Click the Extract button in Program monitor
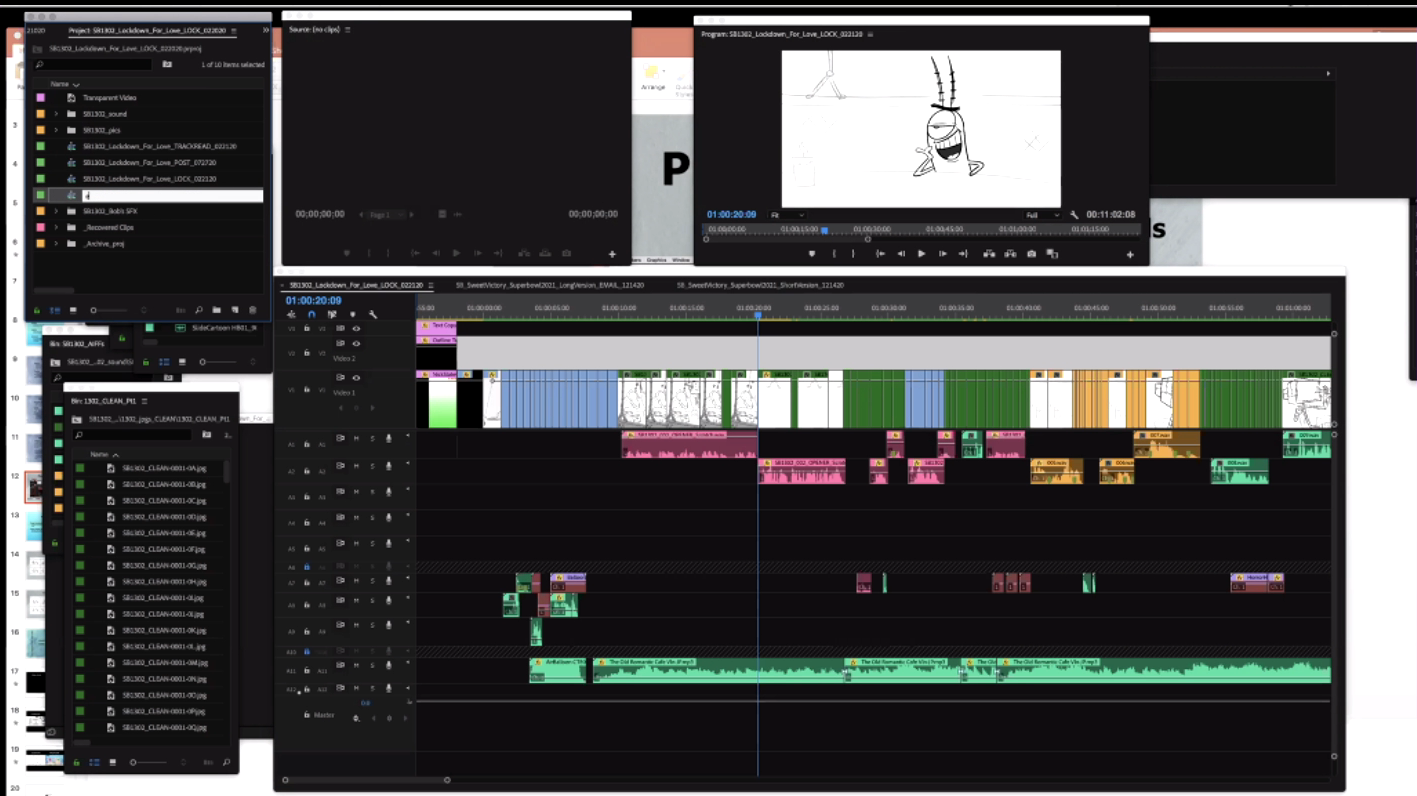The width and height of the screenshot is (1417, 796). tap(1010, 254)
